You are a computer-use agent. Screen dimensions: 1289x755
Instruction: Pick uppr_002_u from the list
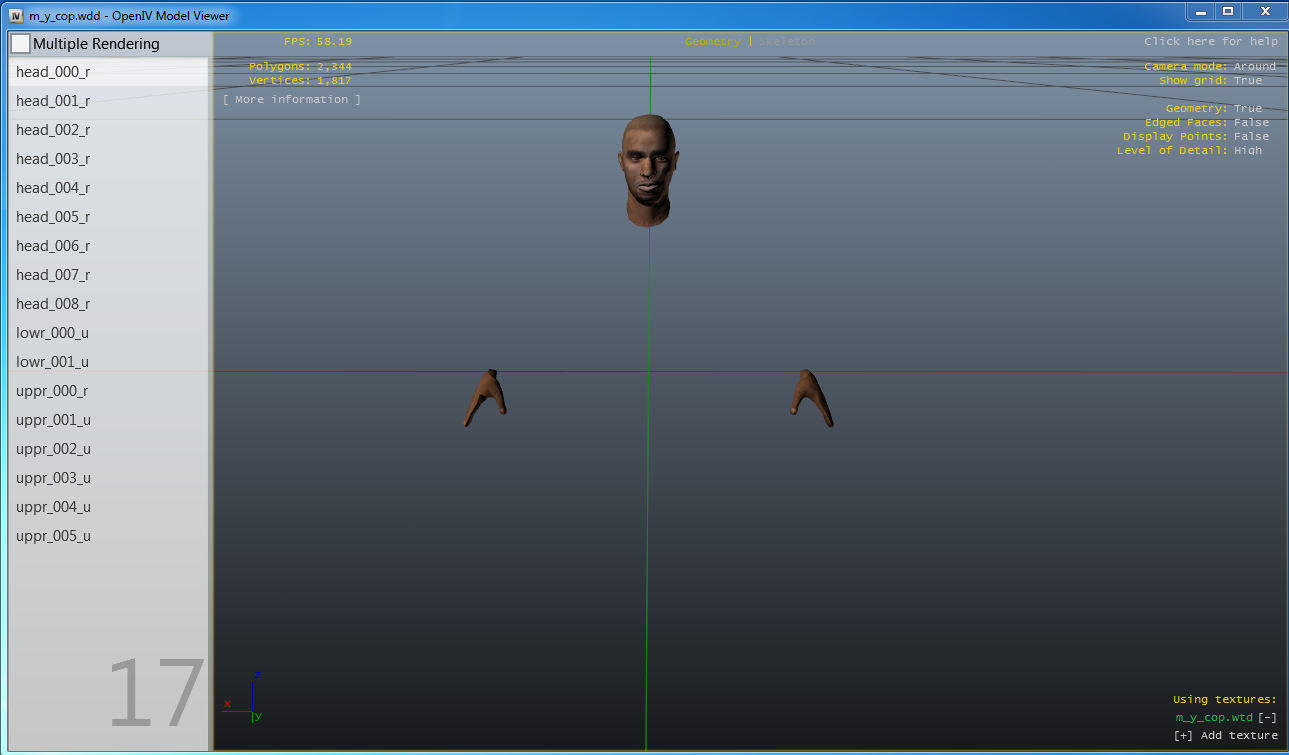108,449
